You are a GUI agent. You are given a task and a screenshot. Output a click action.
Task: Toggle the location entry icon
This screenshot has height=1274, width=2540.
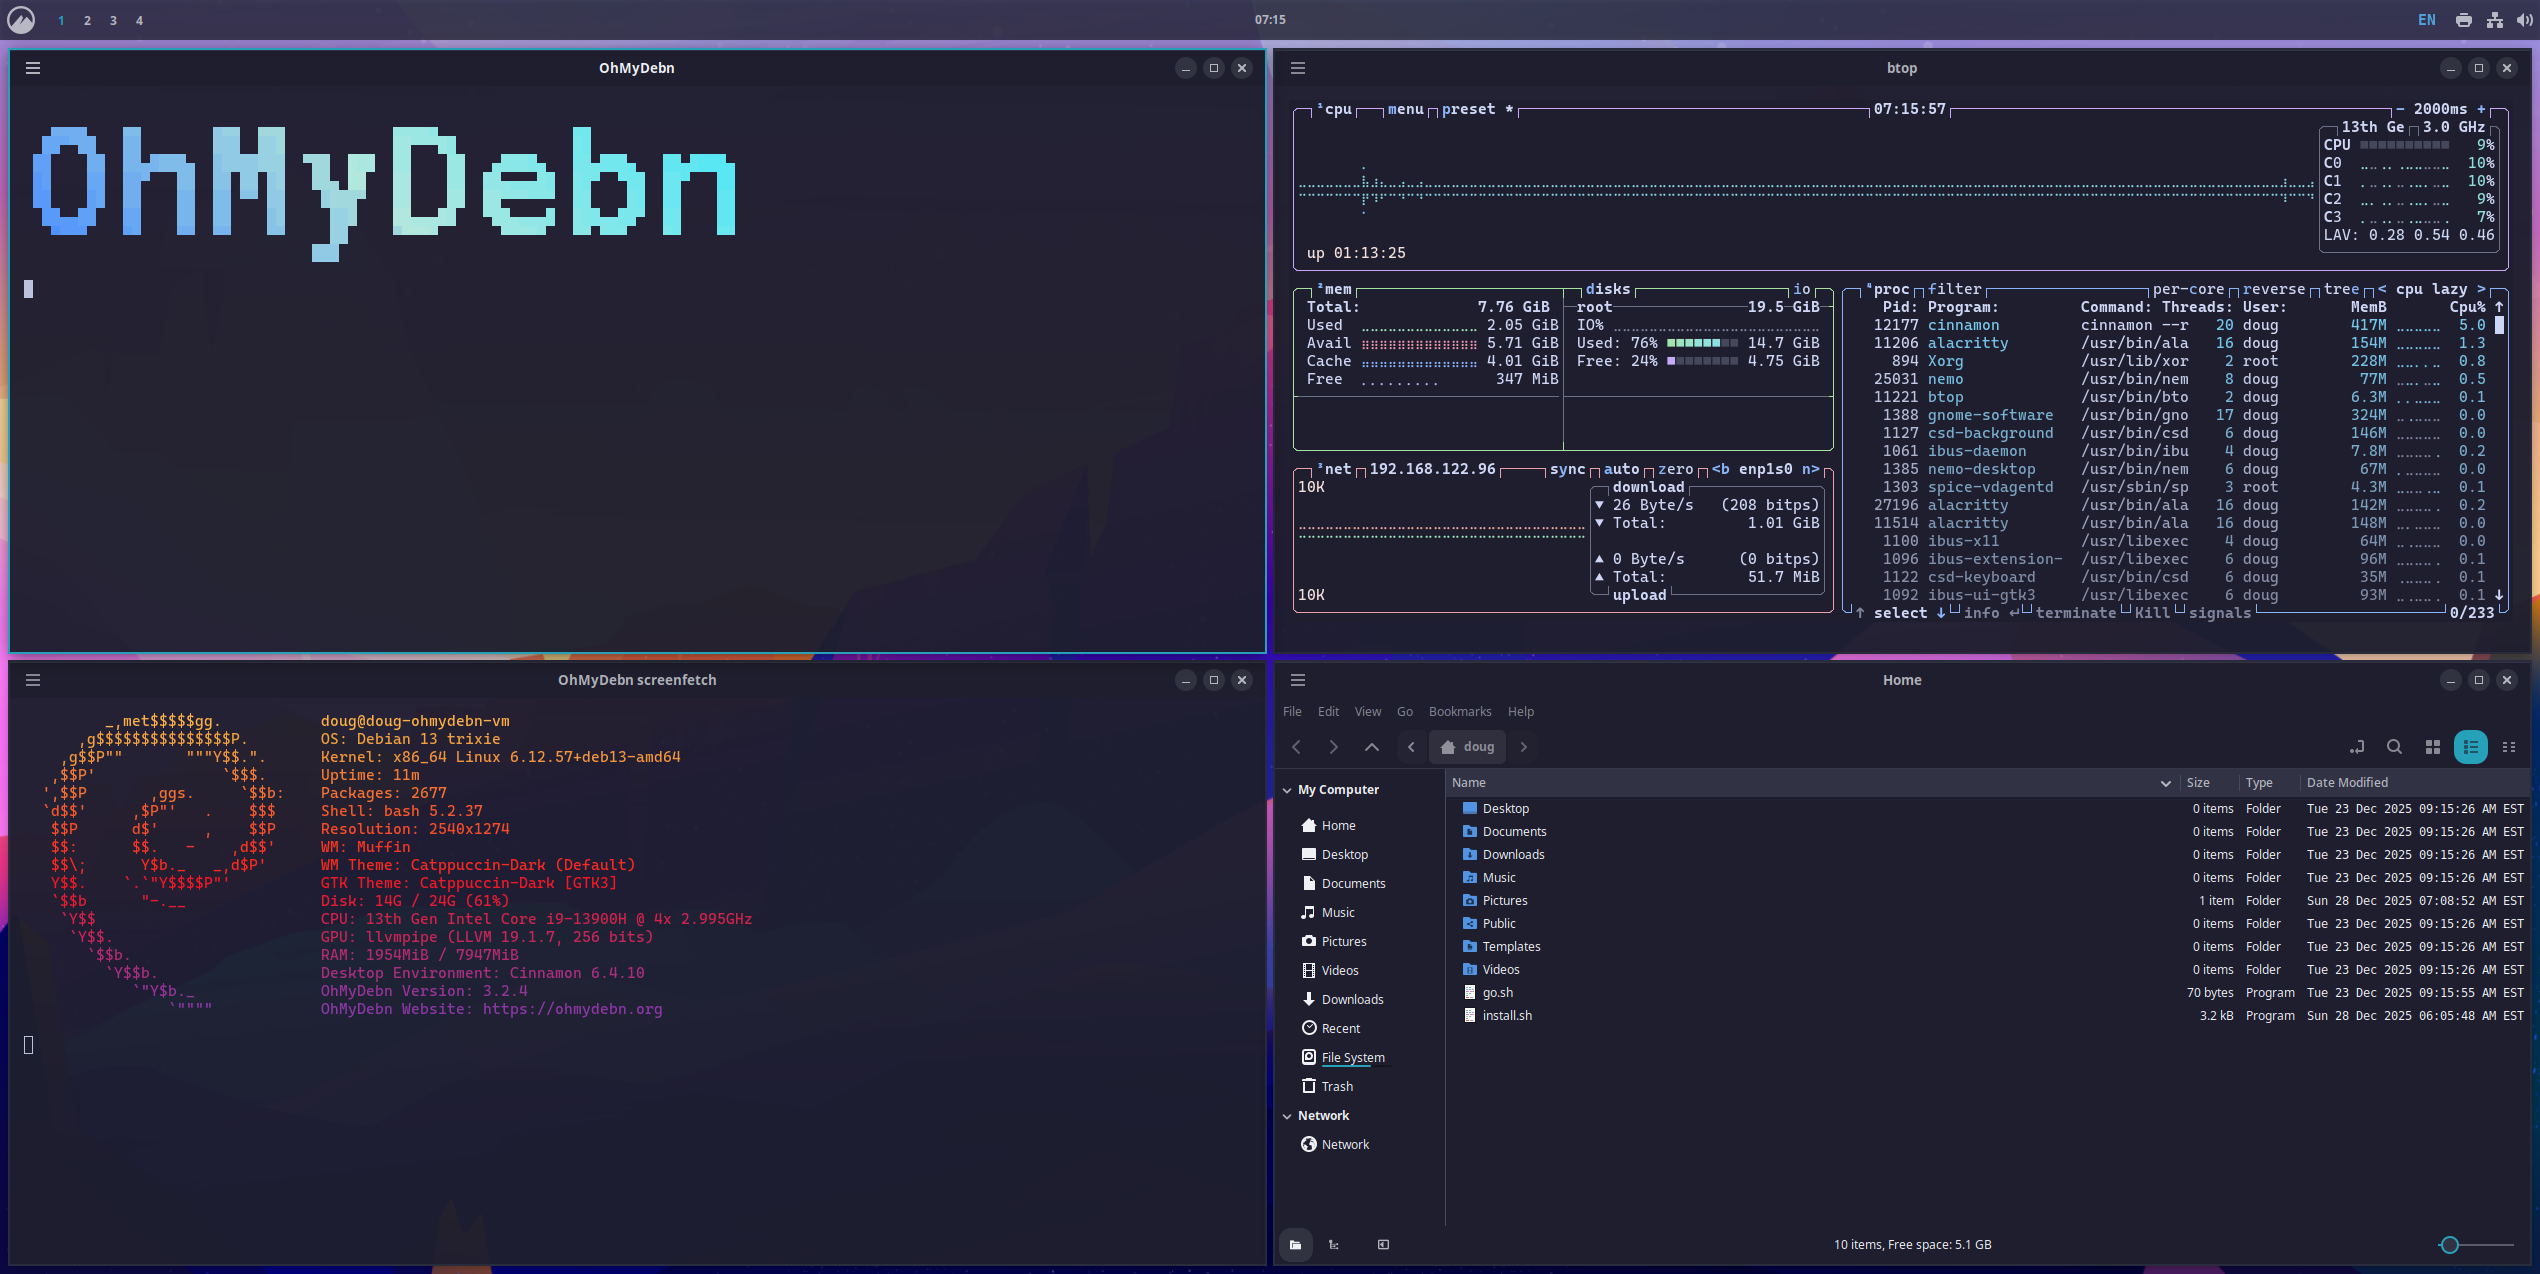tap(2357, 747)
